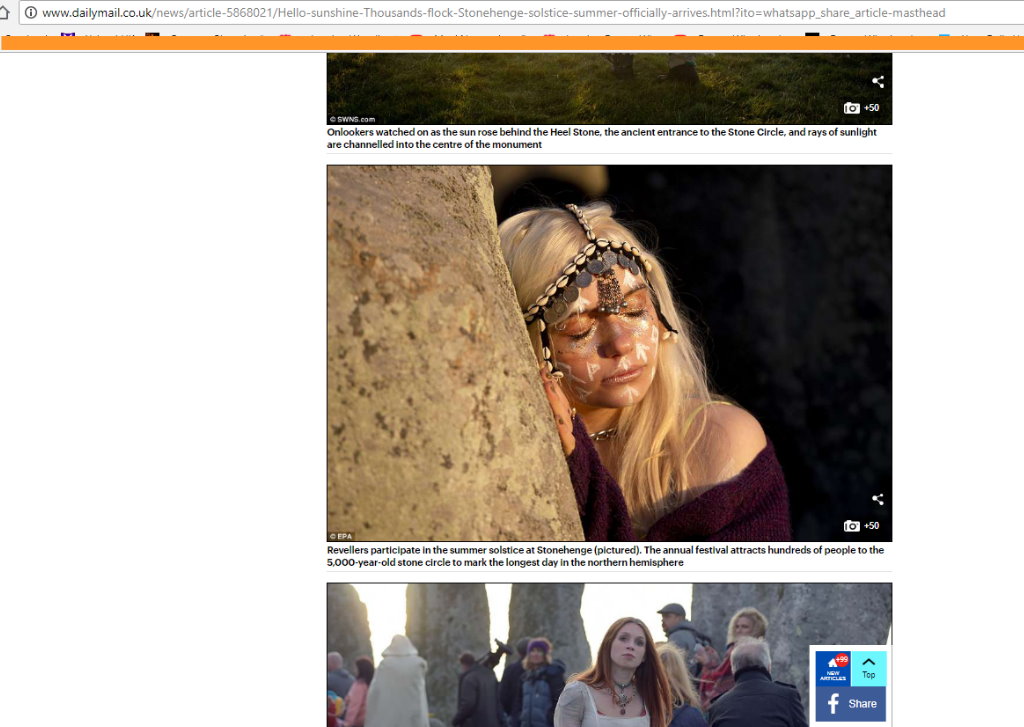Screen dimensions: 1024x727
Task: Click the share icon on the Heel Stone photo
Action: (x=877, y=82)
